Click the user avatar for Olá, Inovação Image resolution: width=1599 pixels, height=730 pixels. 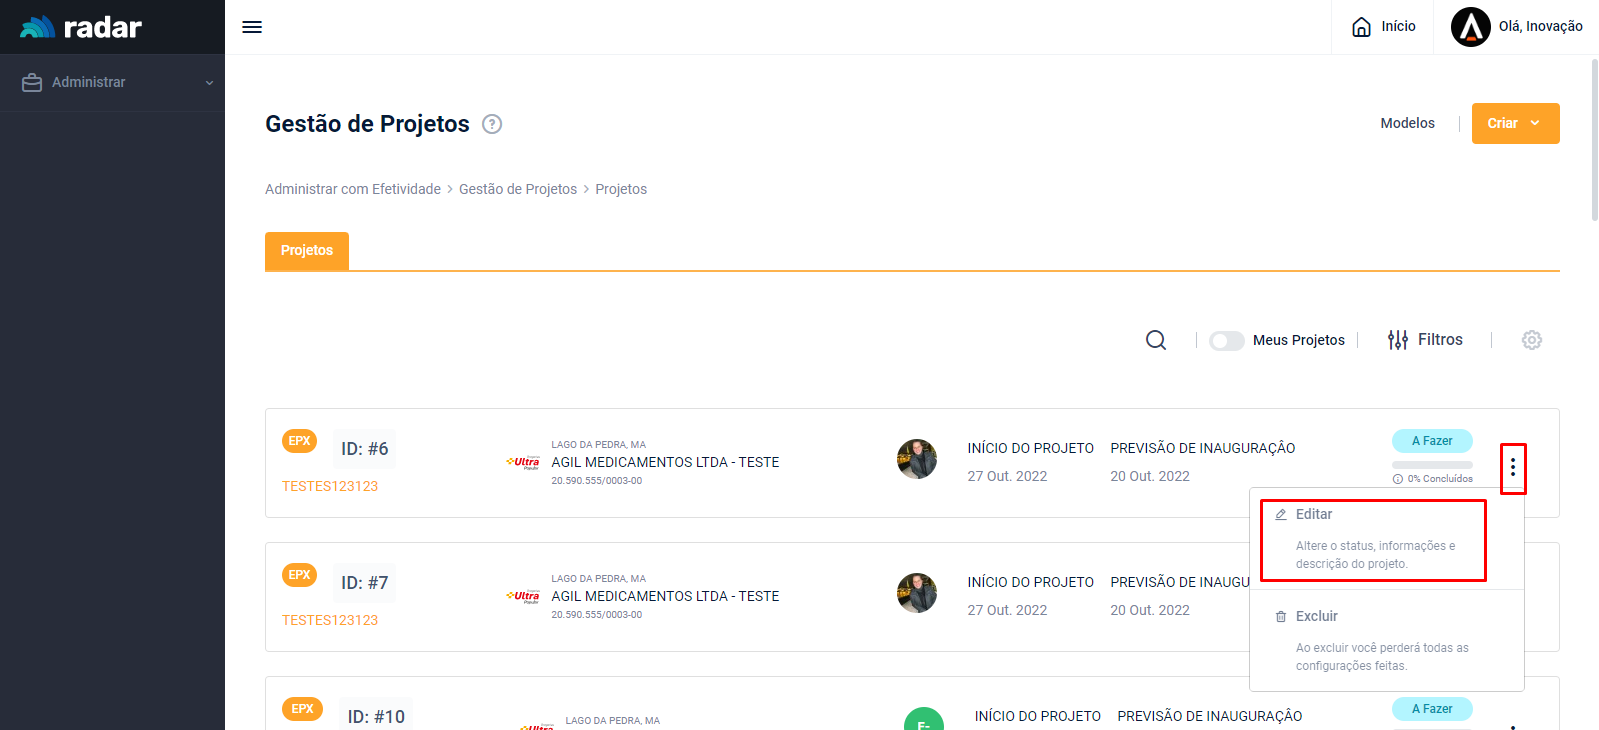click(1470, 27)
